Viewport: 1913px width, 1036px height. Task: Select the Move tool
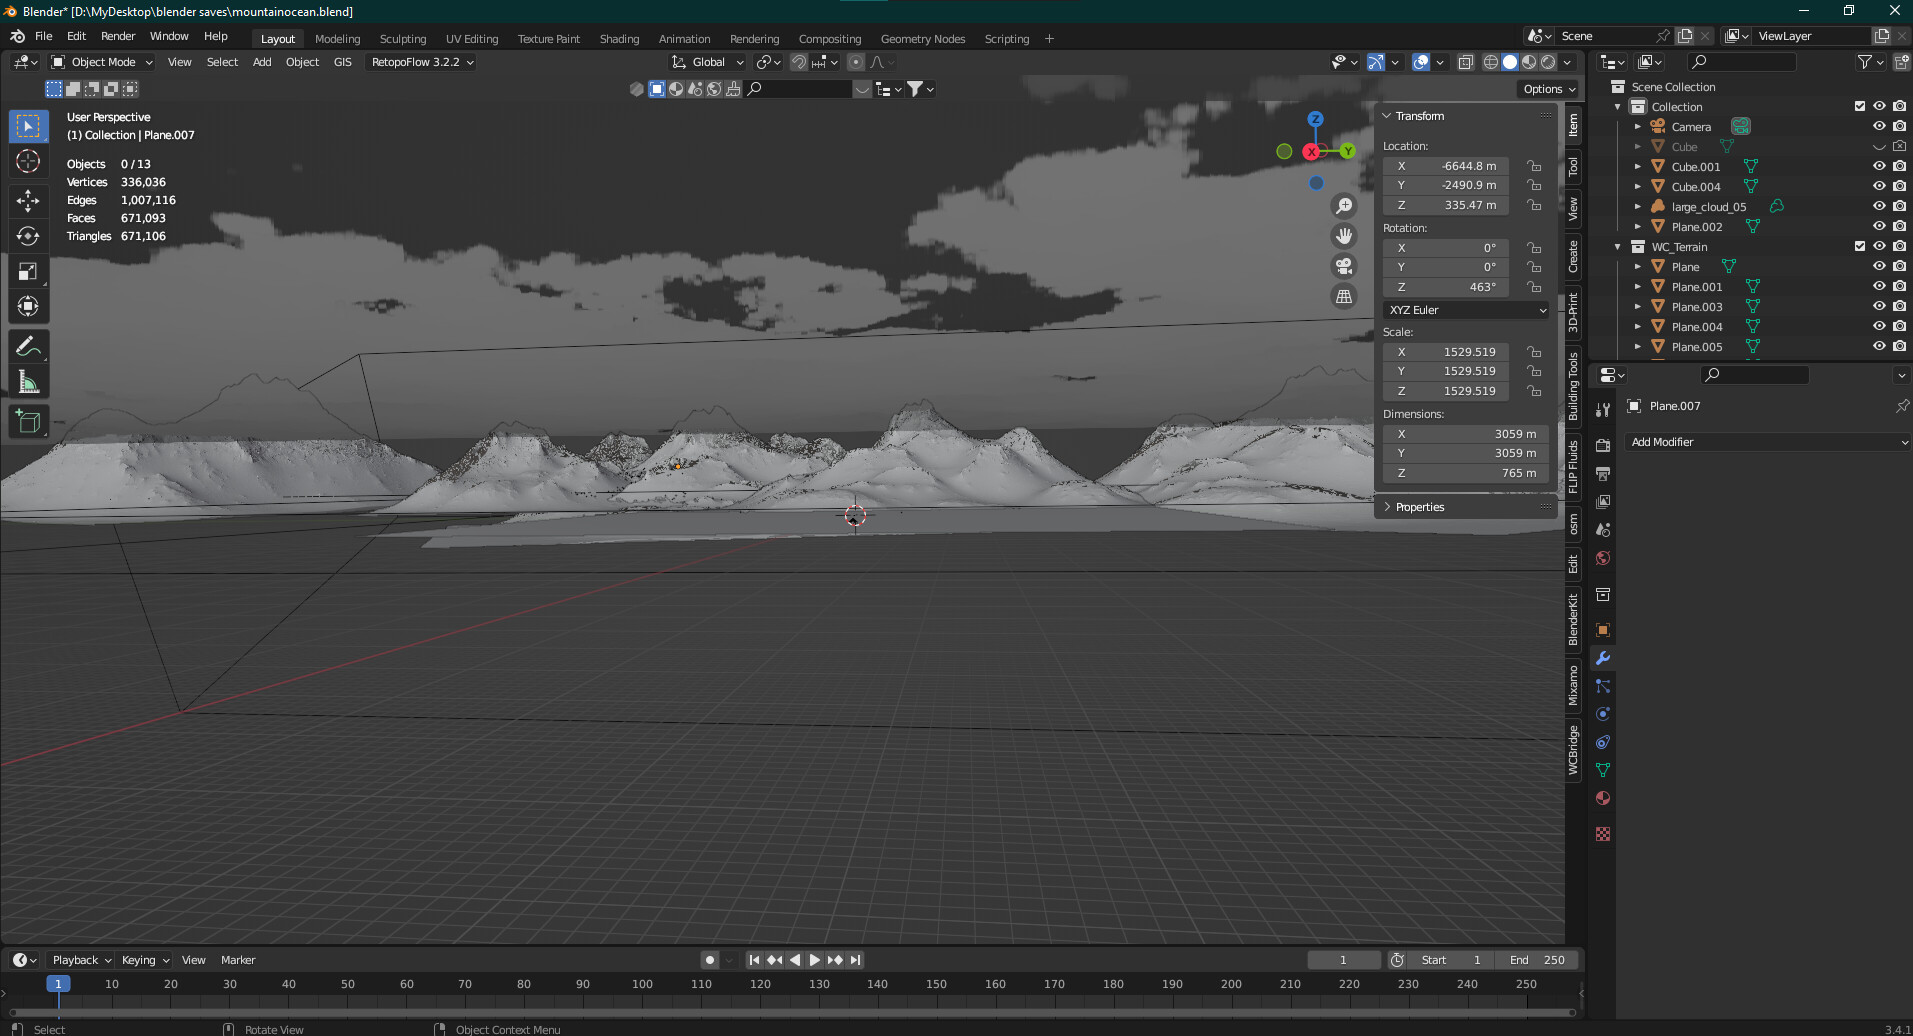(28, 200)
